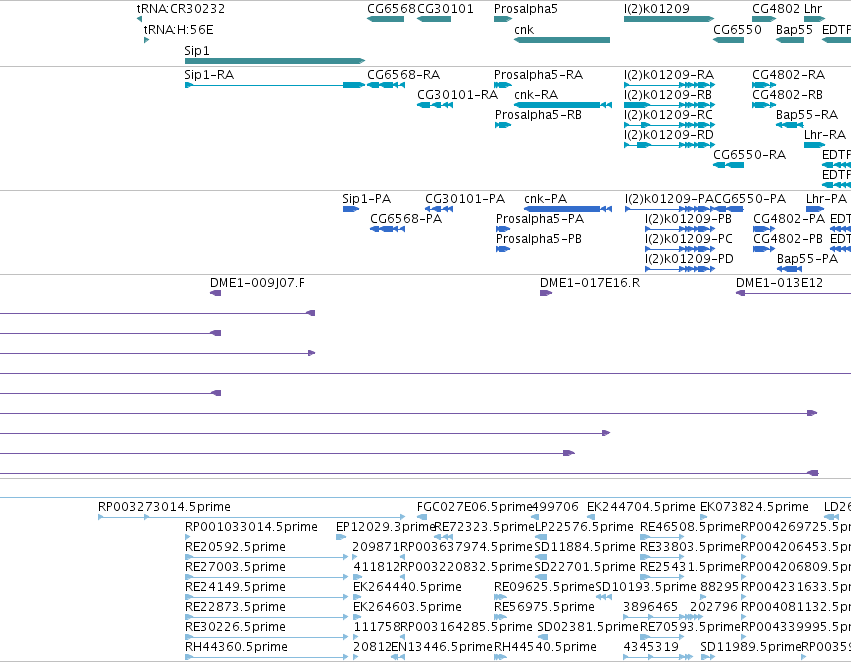Click the Bap55-RA transcript glyph
This screenshot has width=851, height=662.
pyautogui.click(x=790, y=125)
